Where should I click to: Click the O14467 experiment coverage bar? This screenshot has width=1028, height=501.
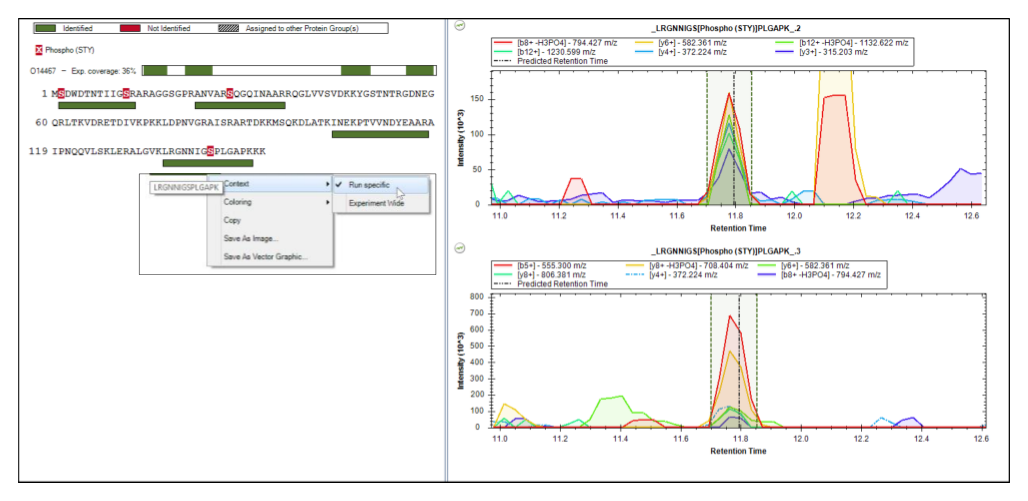click(x=289, y=70)
